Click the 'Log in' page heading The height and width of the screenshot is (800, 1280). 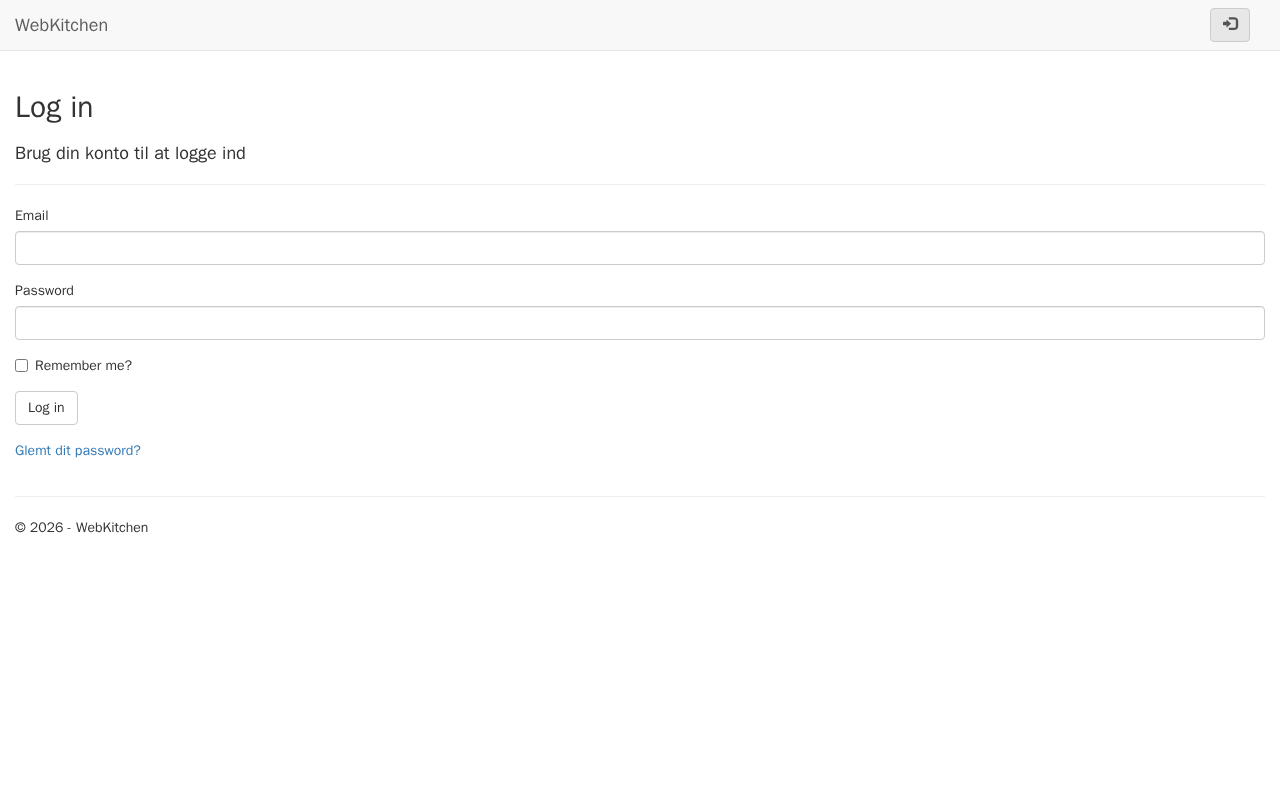pyautogui.click(x=54, y=108)
